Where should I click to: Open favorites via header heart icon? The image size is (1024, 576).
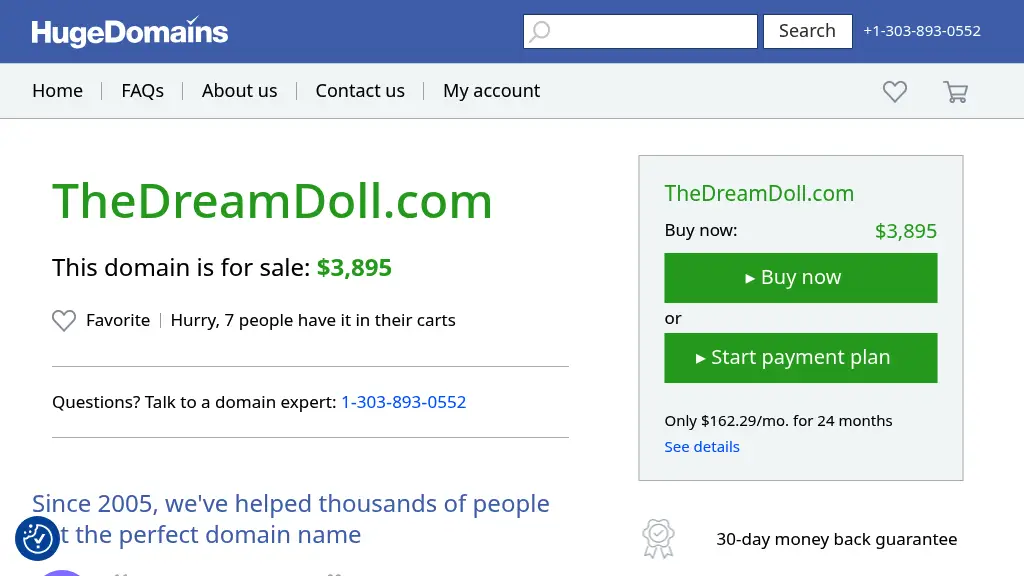894,92
